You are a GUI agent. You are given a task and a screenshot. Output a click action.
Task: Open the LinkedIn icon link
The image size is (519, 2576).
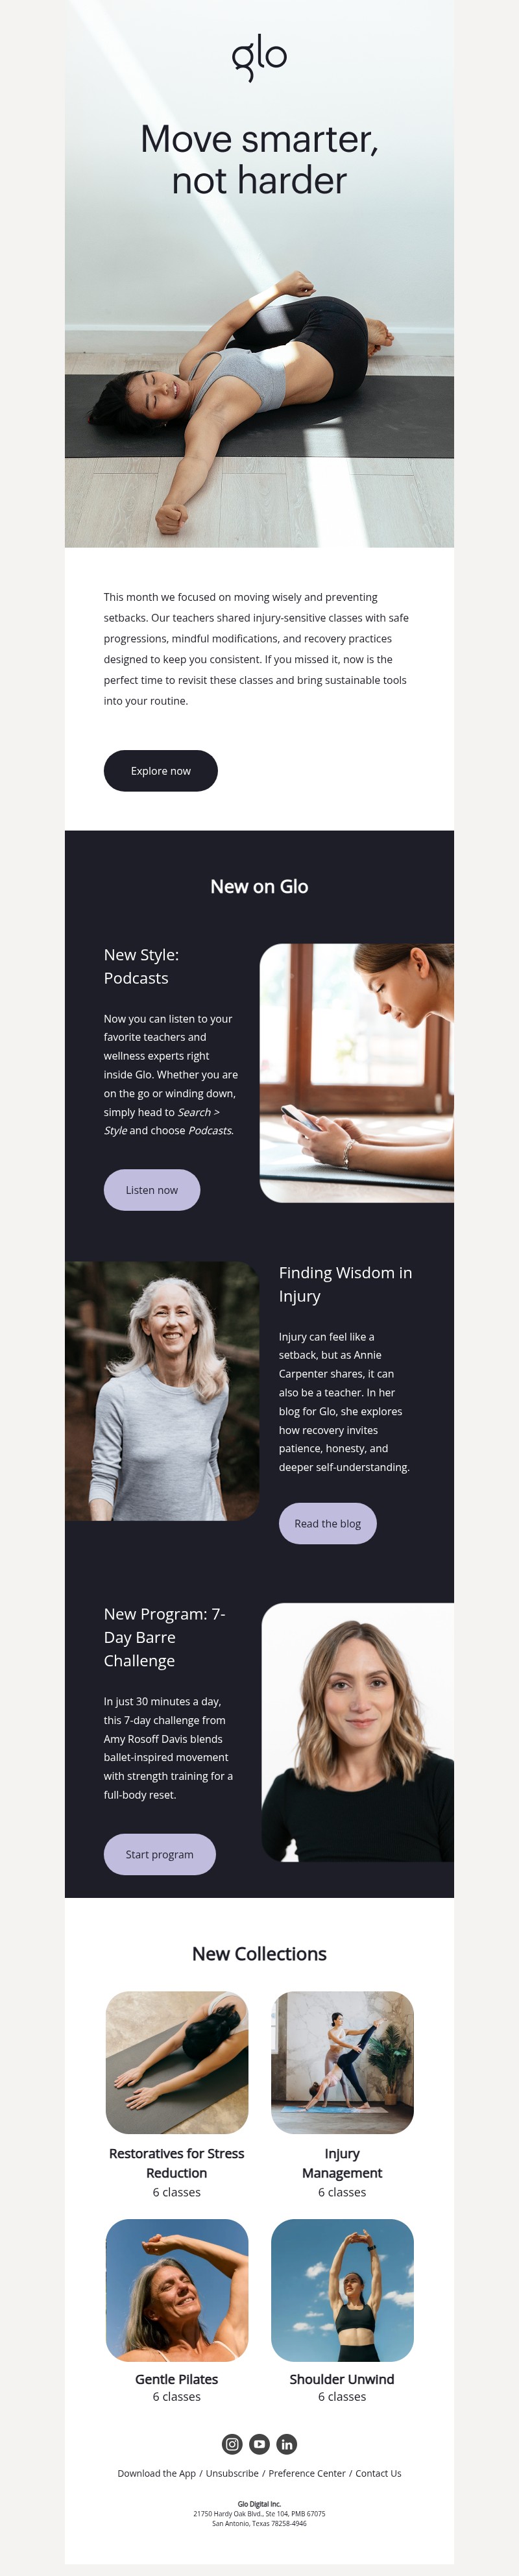[286, 2444]
